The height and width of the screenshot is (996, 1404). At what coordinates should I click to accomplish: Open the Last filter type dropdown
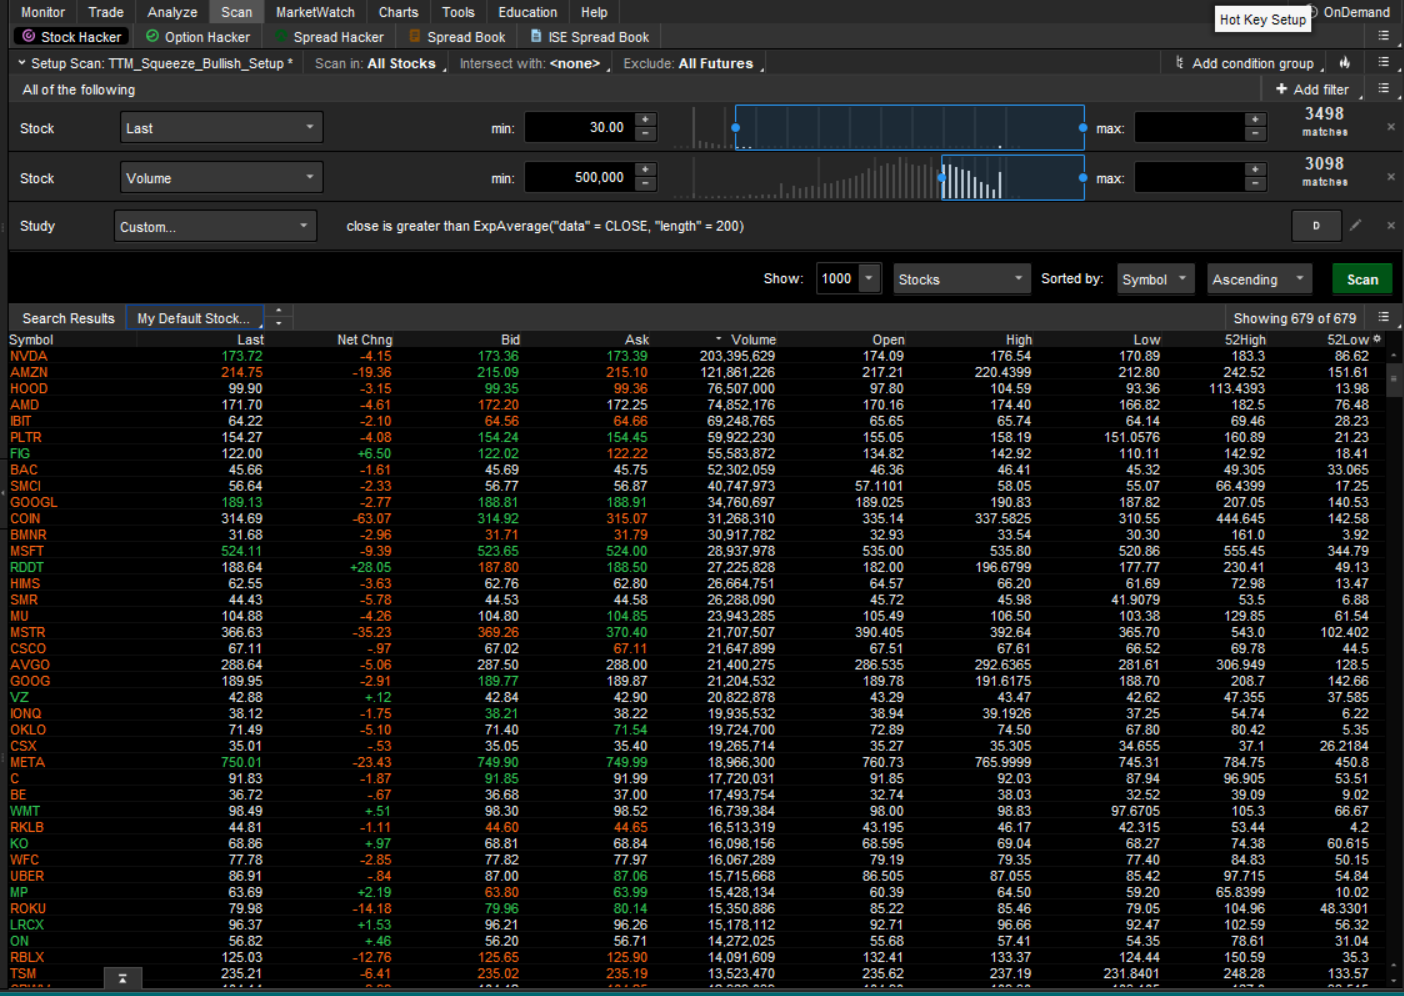click(x=221, y=128)
